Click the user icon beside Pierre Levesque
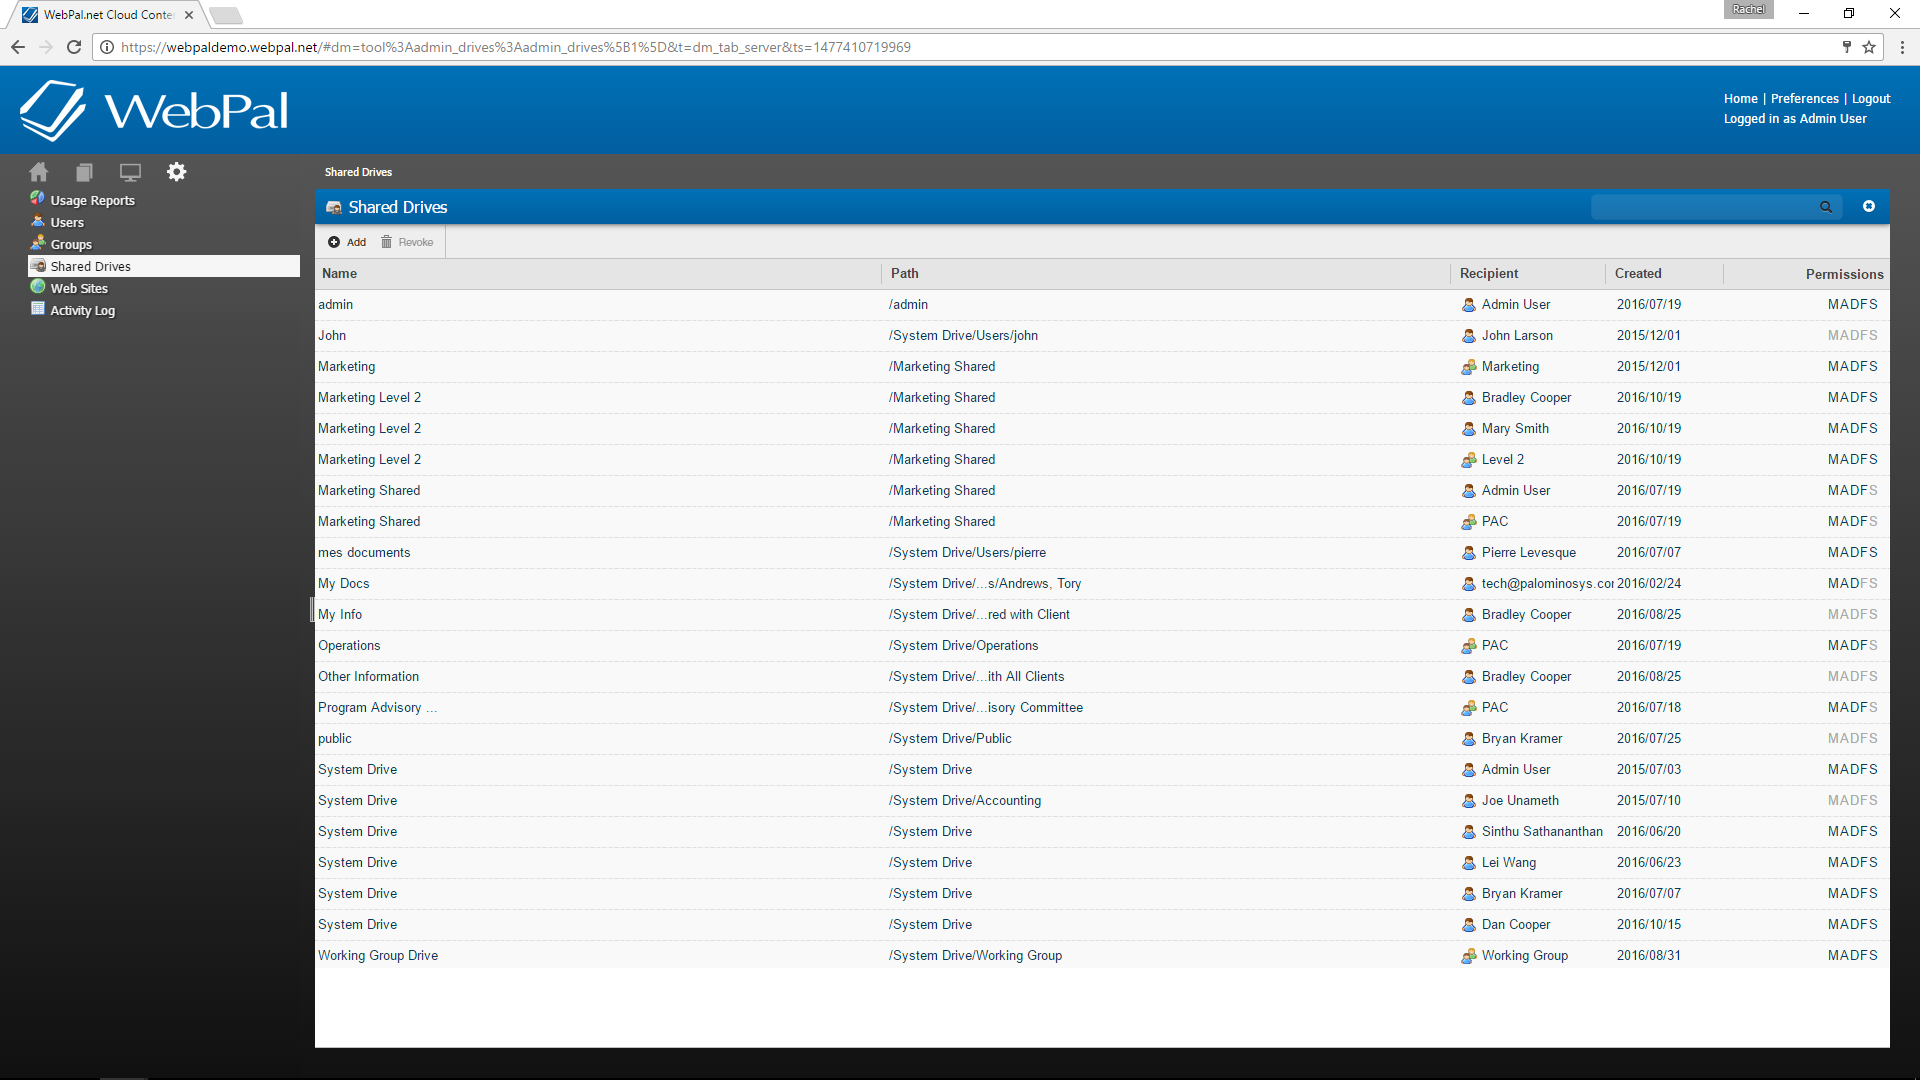Image resolution: width=1920 pixels, height=1080 pixels. 1469,553
